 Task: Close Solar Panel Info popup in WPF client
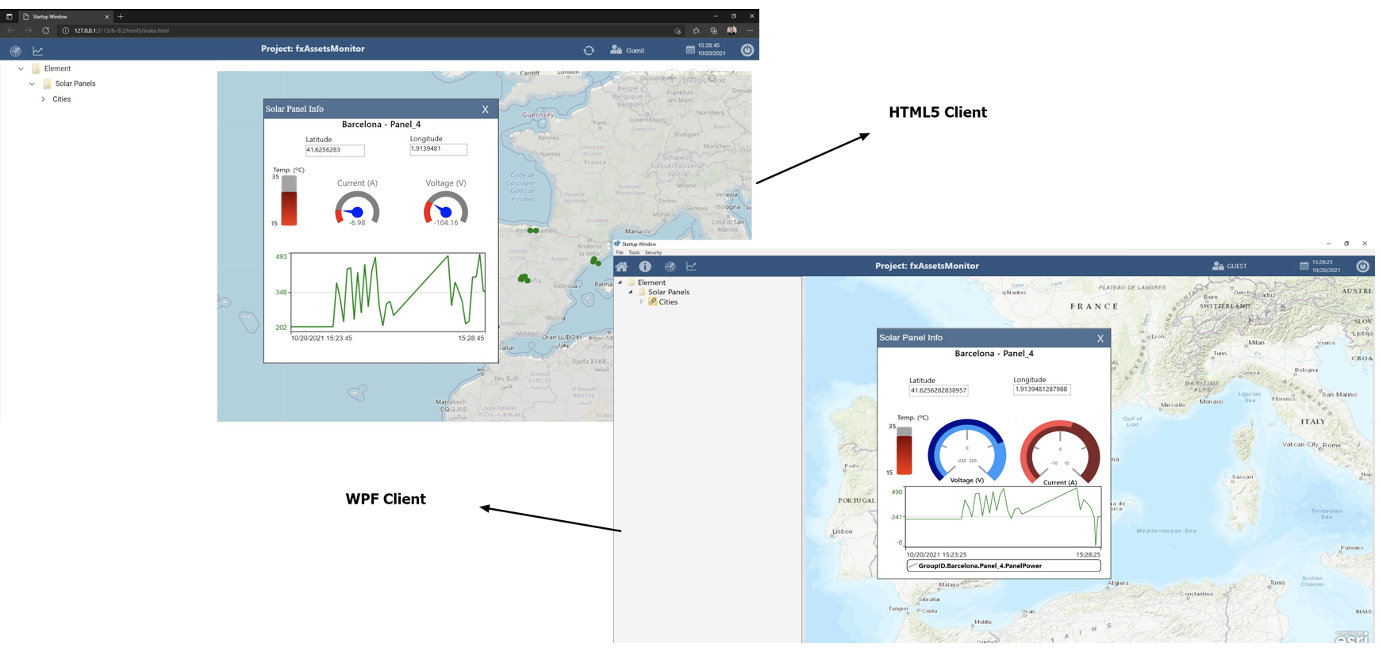1100,338
